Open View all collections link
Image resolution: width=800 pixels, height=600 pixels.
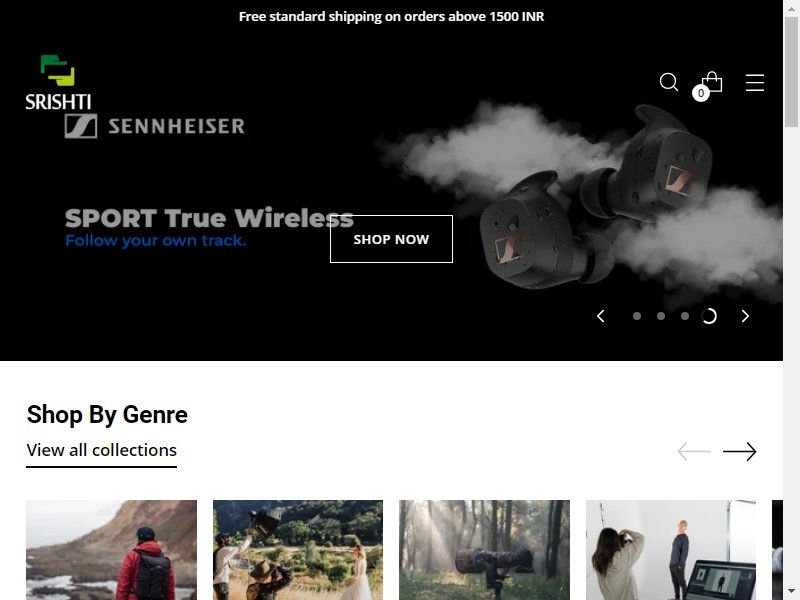(102, 451)
